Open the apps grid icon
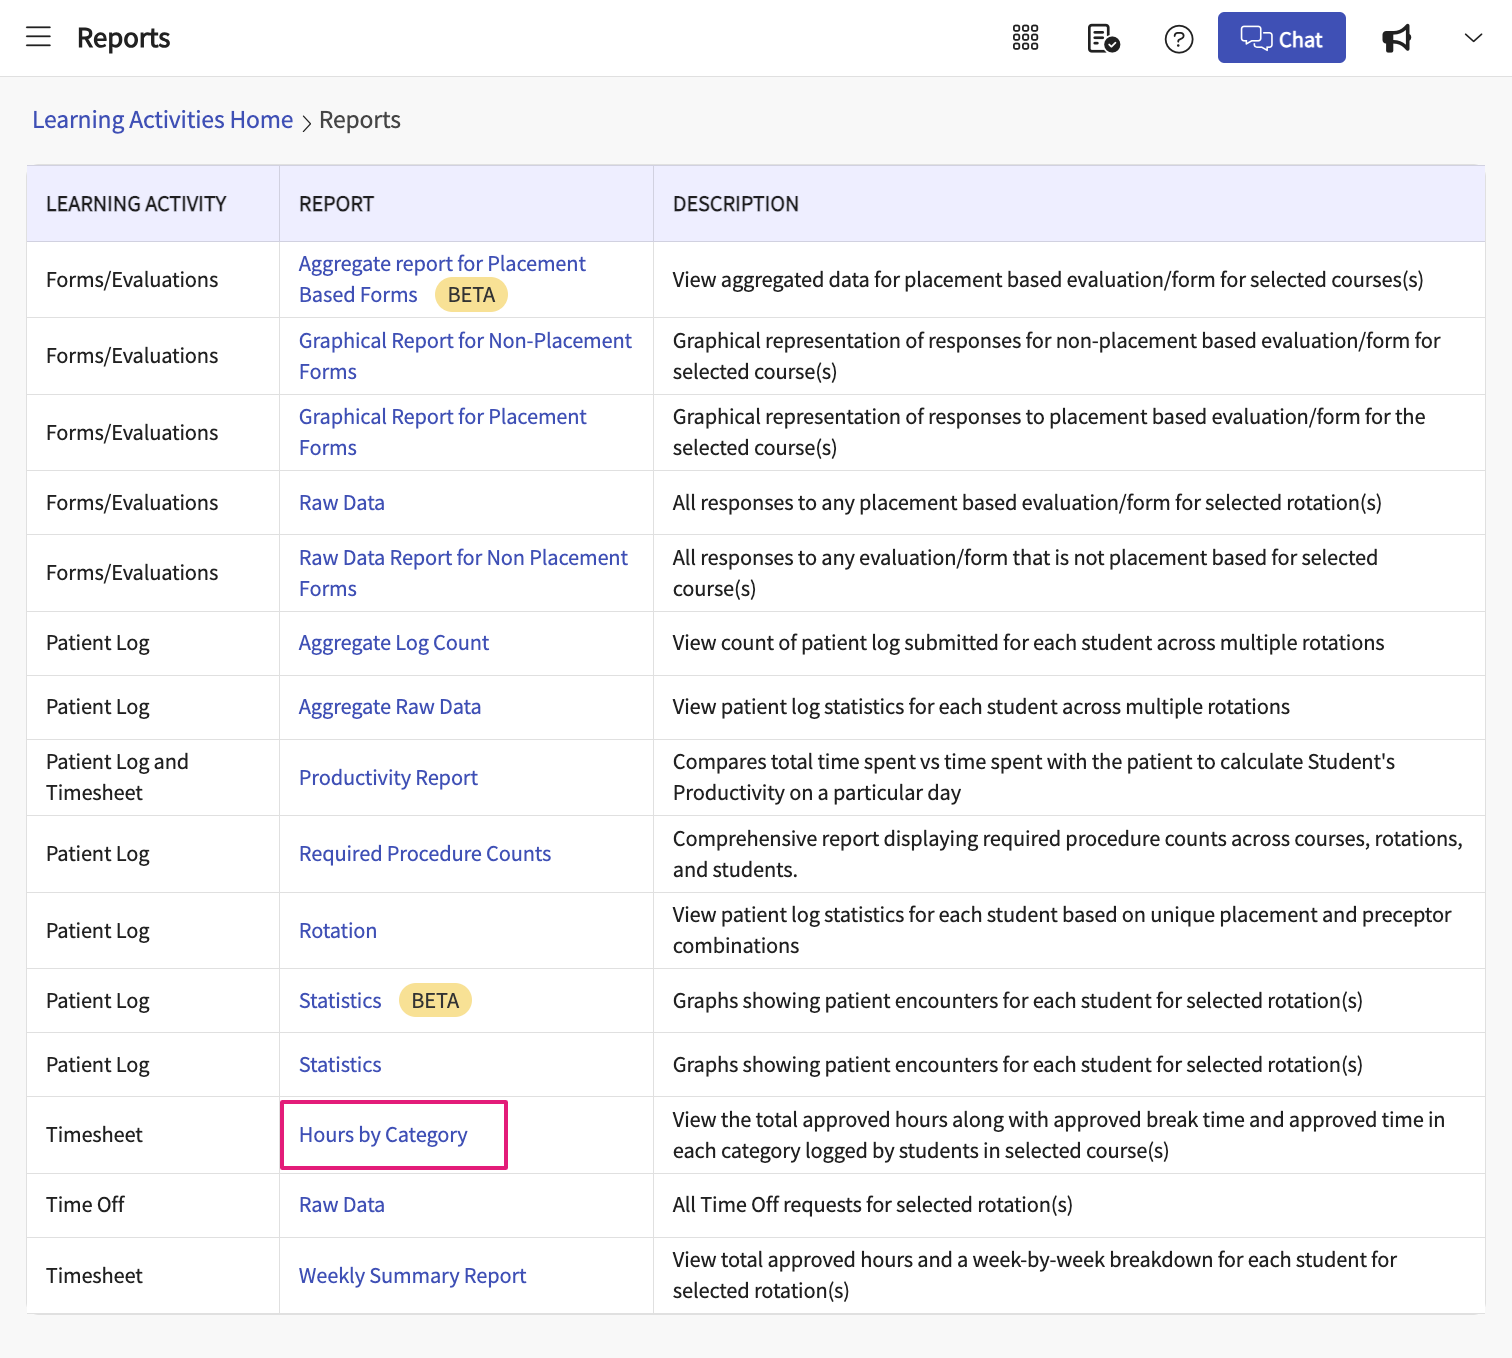The height and width of the screenshot is (1358, 1512). click(x=1025, y=38)
